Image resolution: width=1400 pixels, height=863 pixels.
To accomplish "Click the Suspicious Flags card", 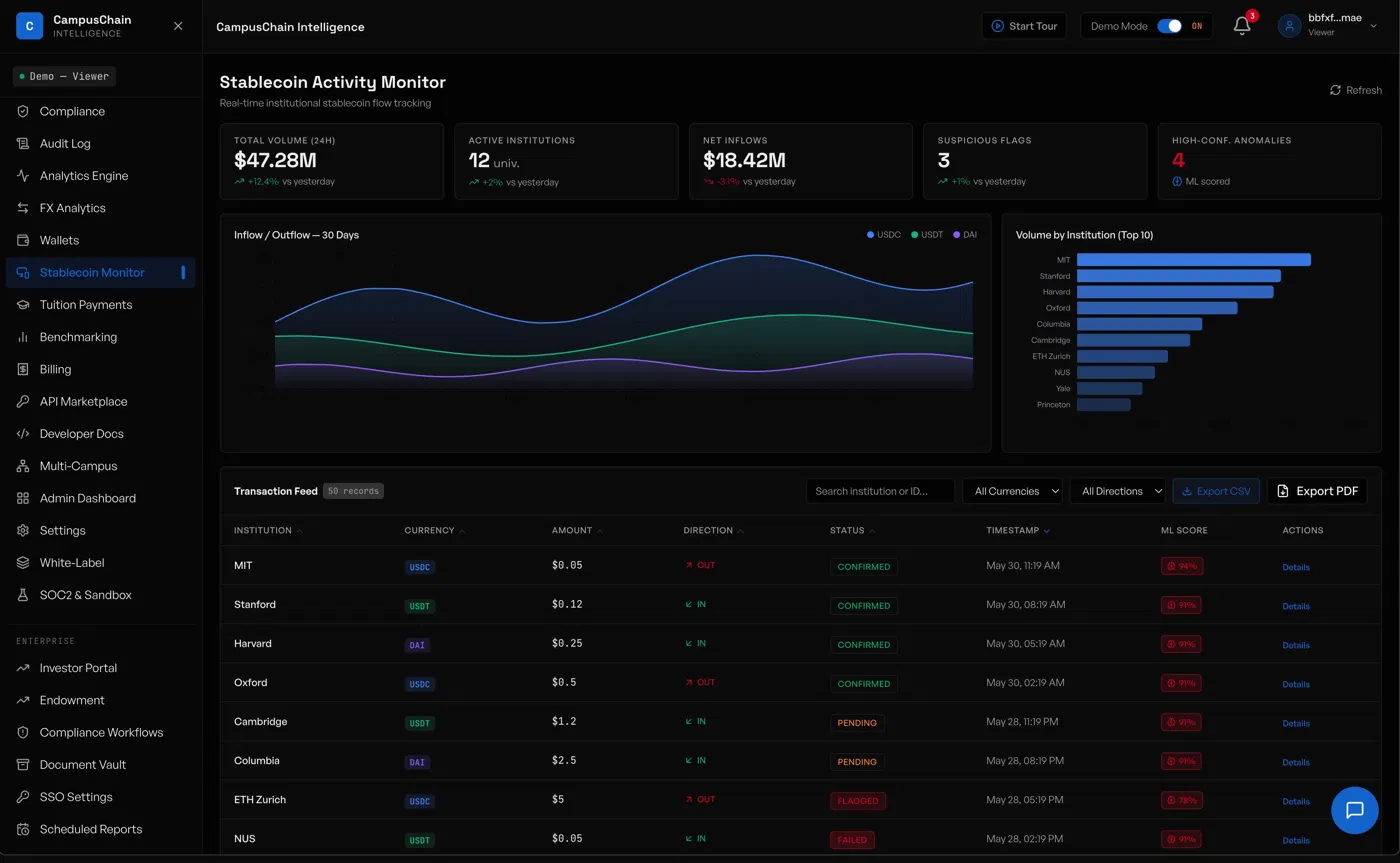I will [x=1035, y=161].
